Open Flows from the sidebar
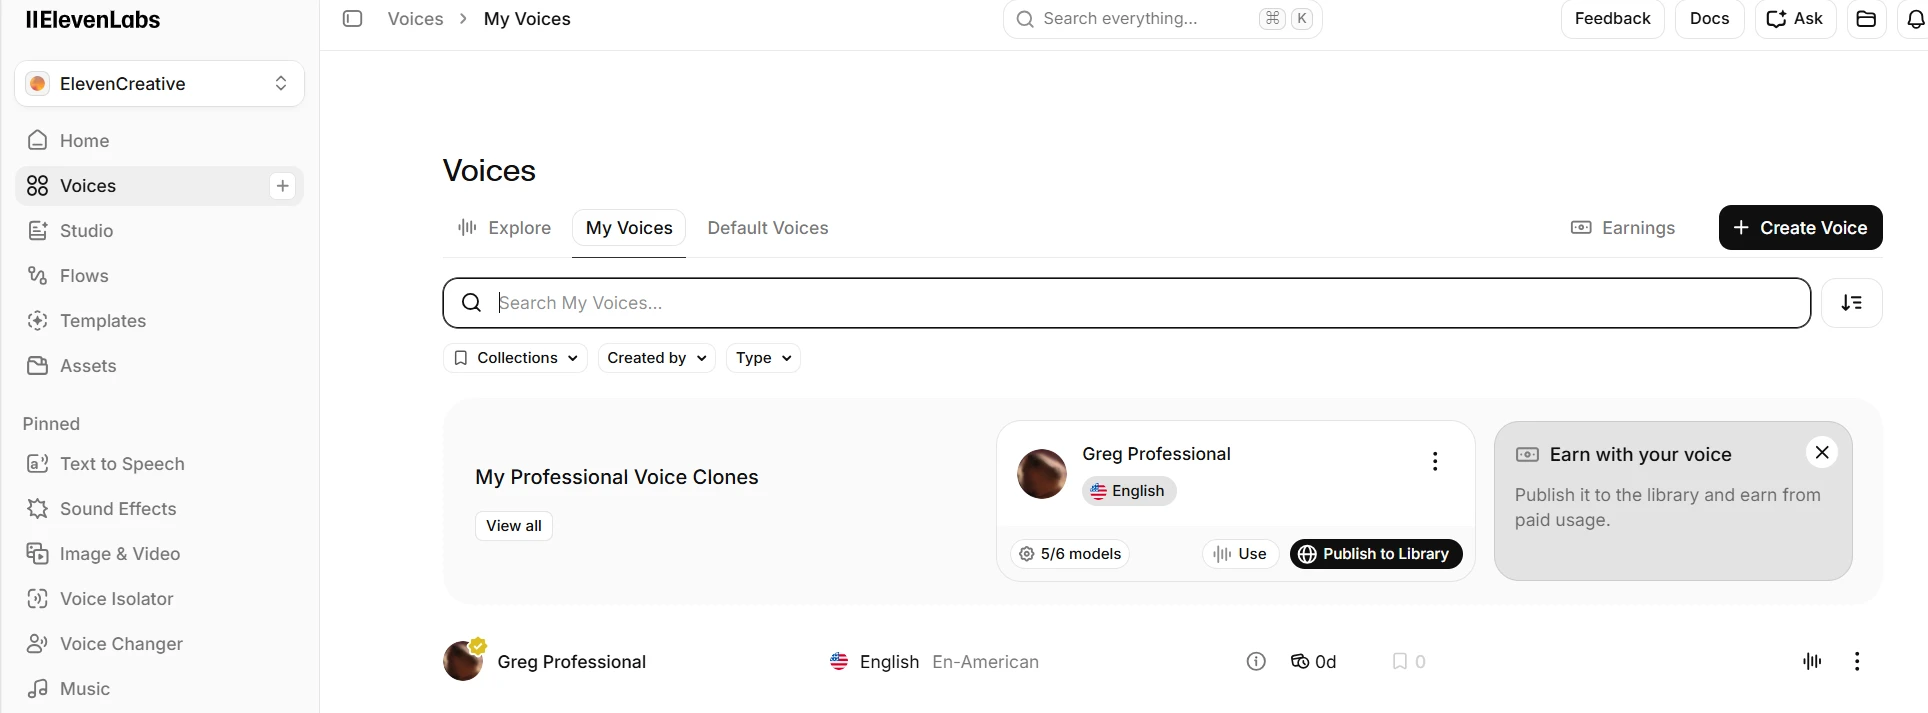 pos(160,276)
